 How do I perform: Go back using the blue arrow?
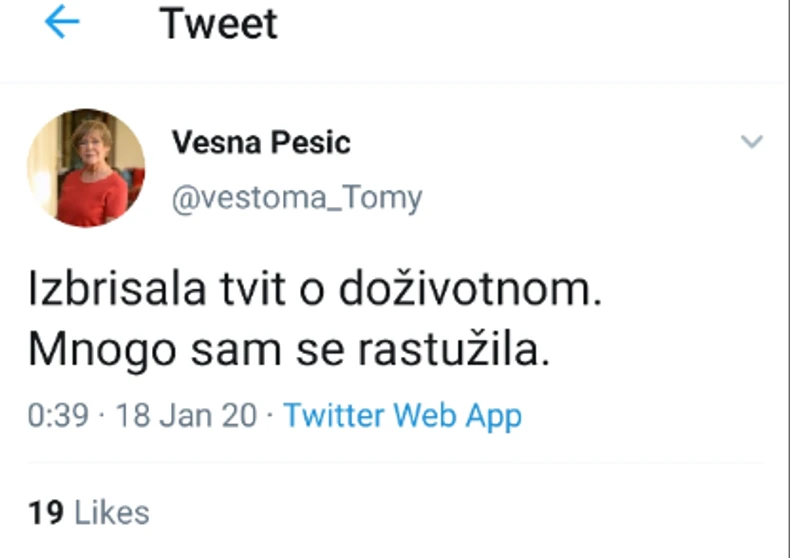pyautogui.click(x=62, y=24)
